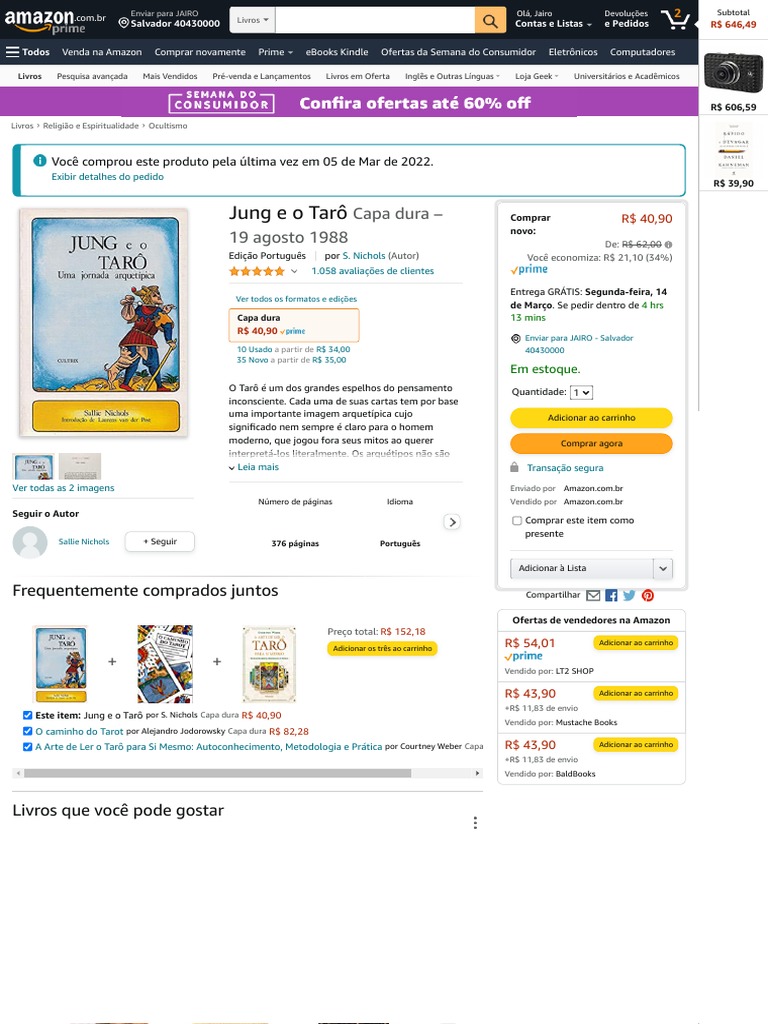Viewport: 768px width, 1024px height.
Task: Open 'eBooks Kindle' navigation menu item
Action: pyautogui.click(x=337, y=52)
